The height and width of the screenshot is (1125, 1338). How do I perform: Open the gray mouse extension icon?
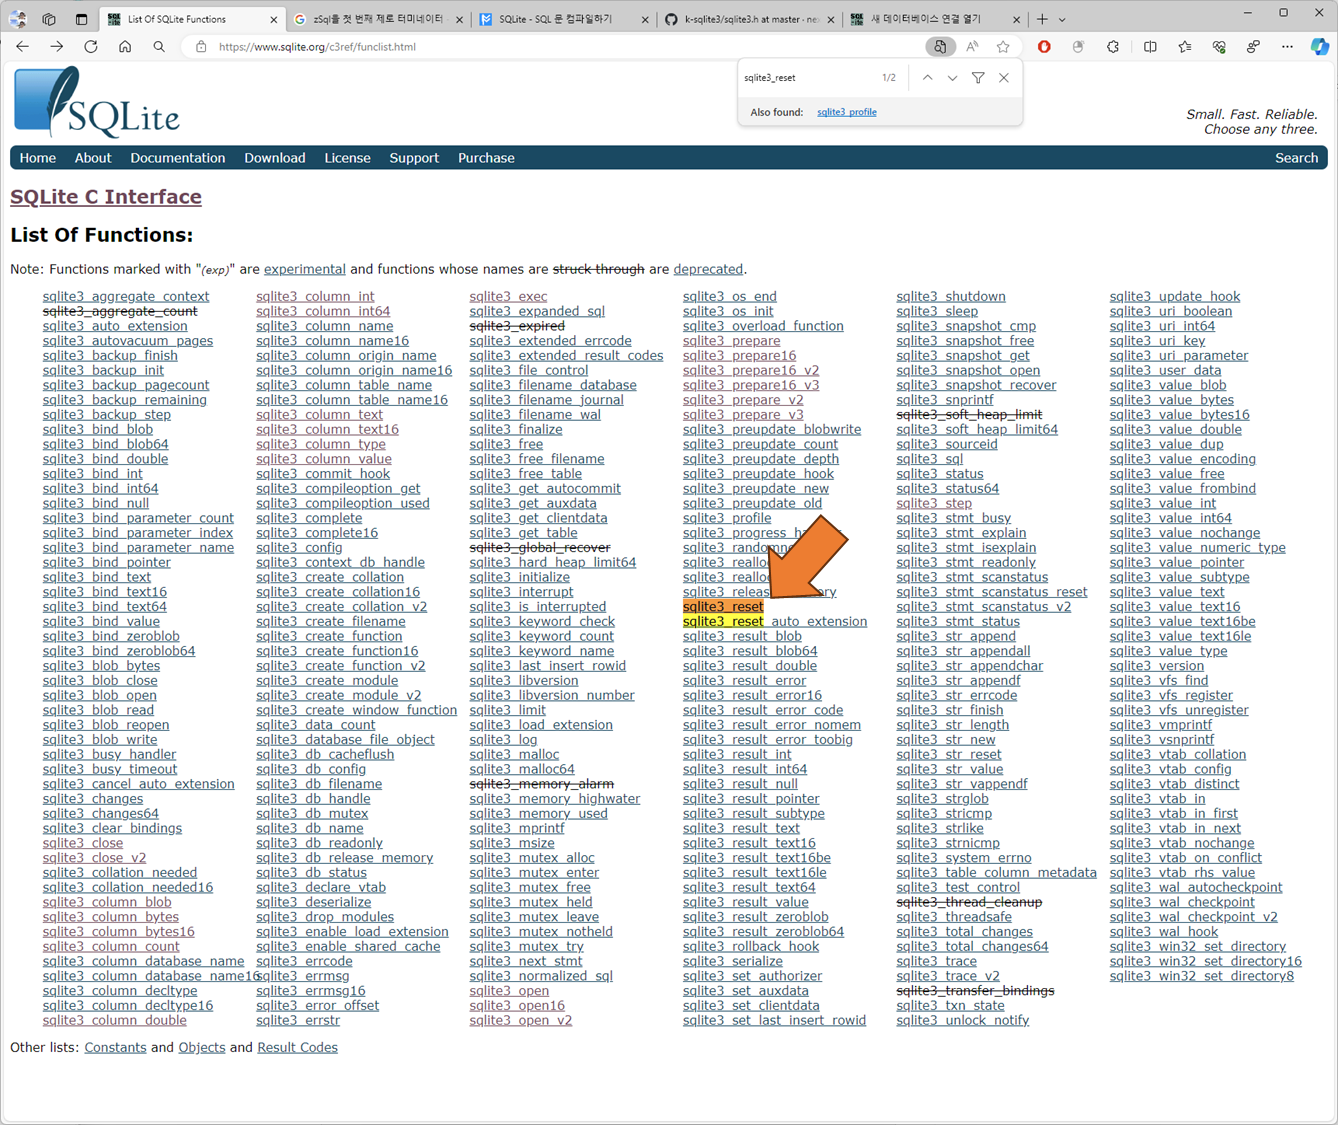tap(1078, 47)
